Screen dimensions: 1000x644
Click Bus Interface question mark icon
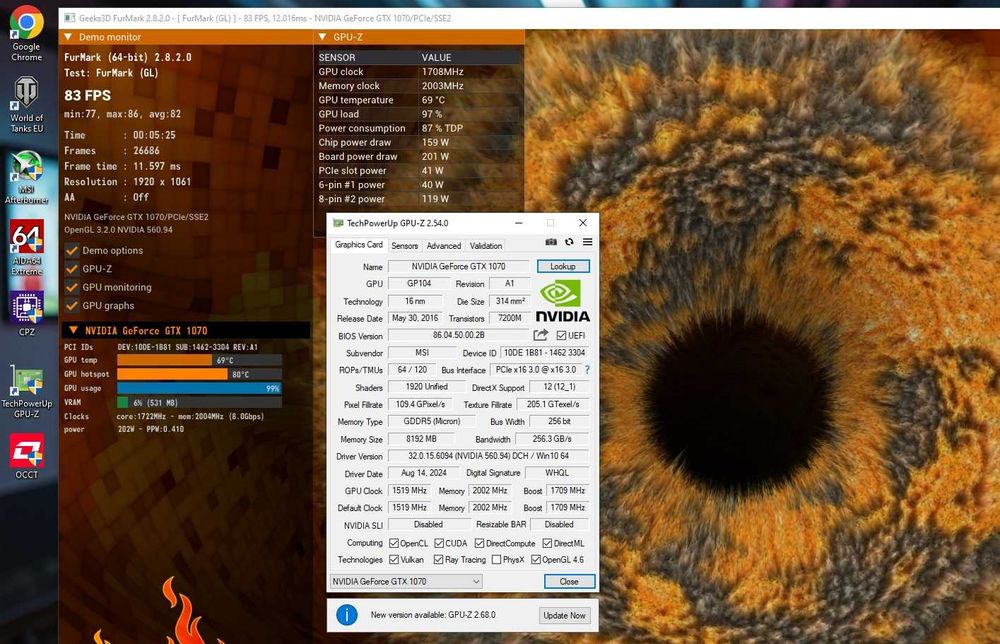click(587, 370)
